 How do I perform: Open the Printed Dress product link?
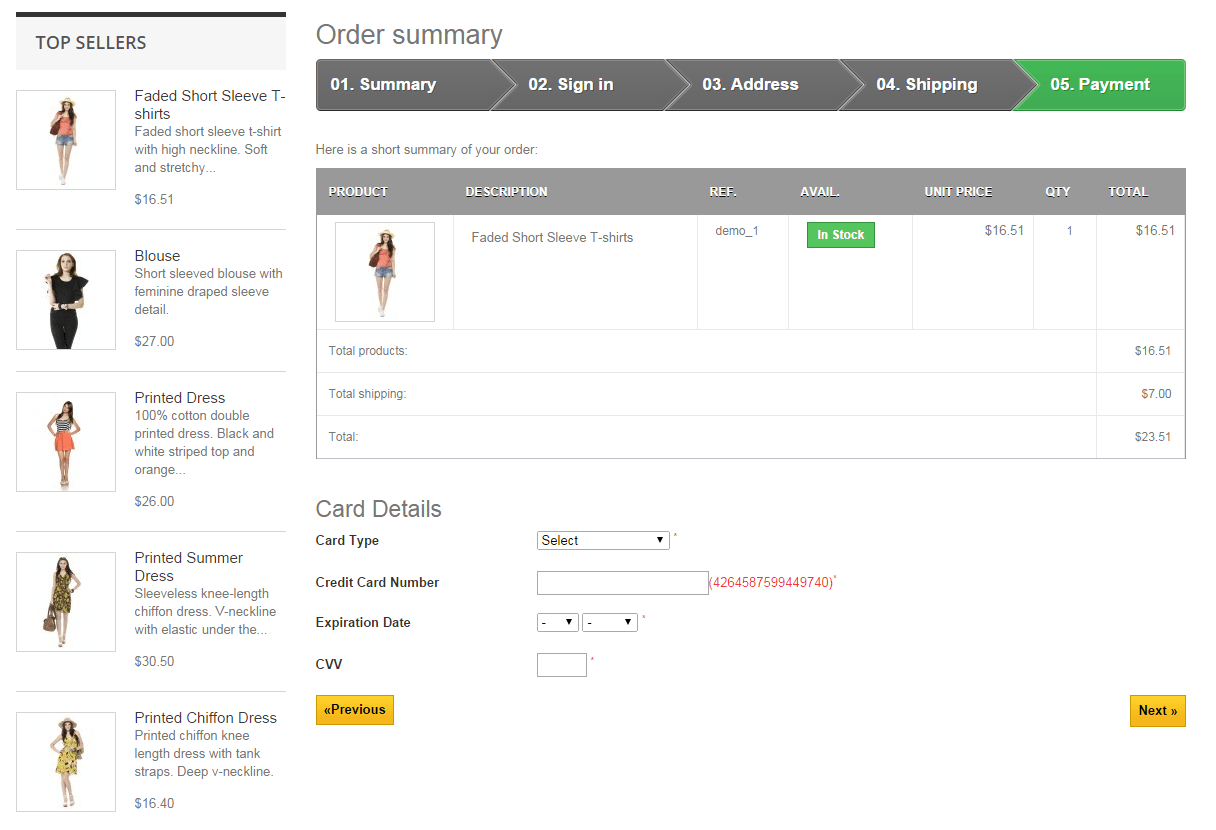[179, 397]
